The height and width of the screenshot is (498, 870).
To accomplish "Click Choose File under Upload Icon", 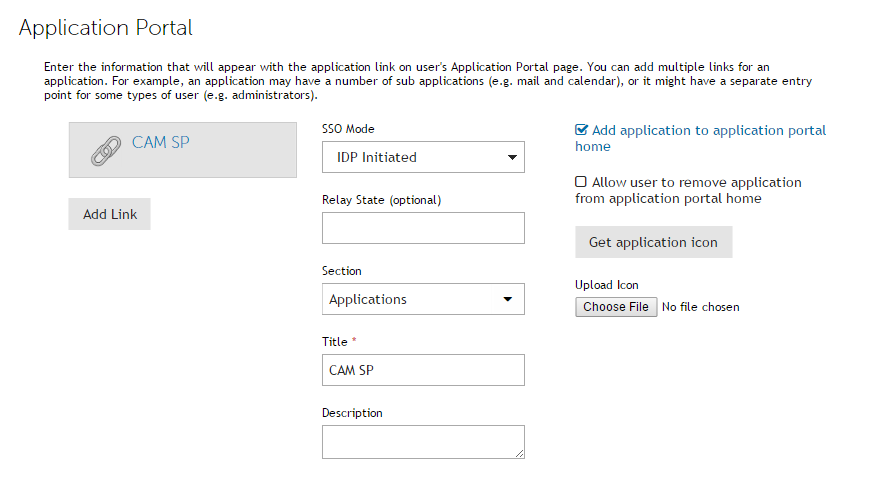I will click(616, 307).
